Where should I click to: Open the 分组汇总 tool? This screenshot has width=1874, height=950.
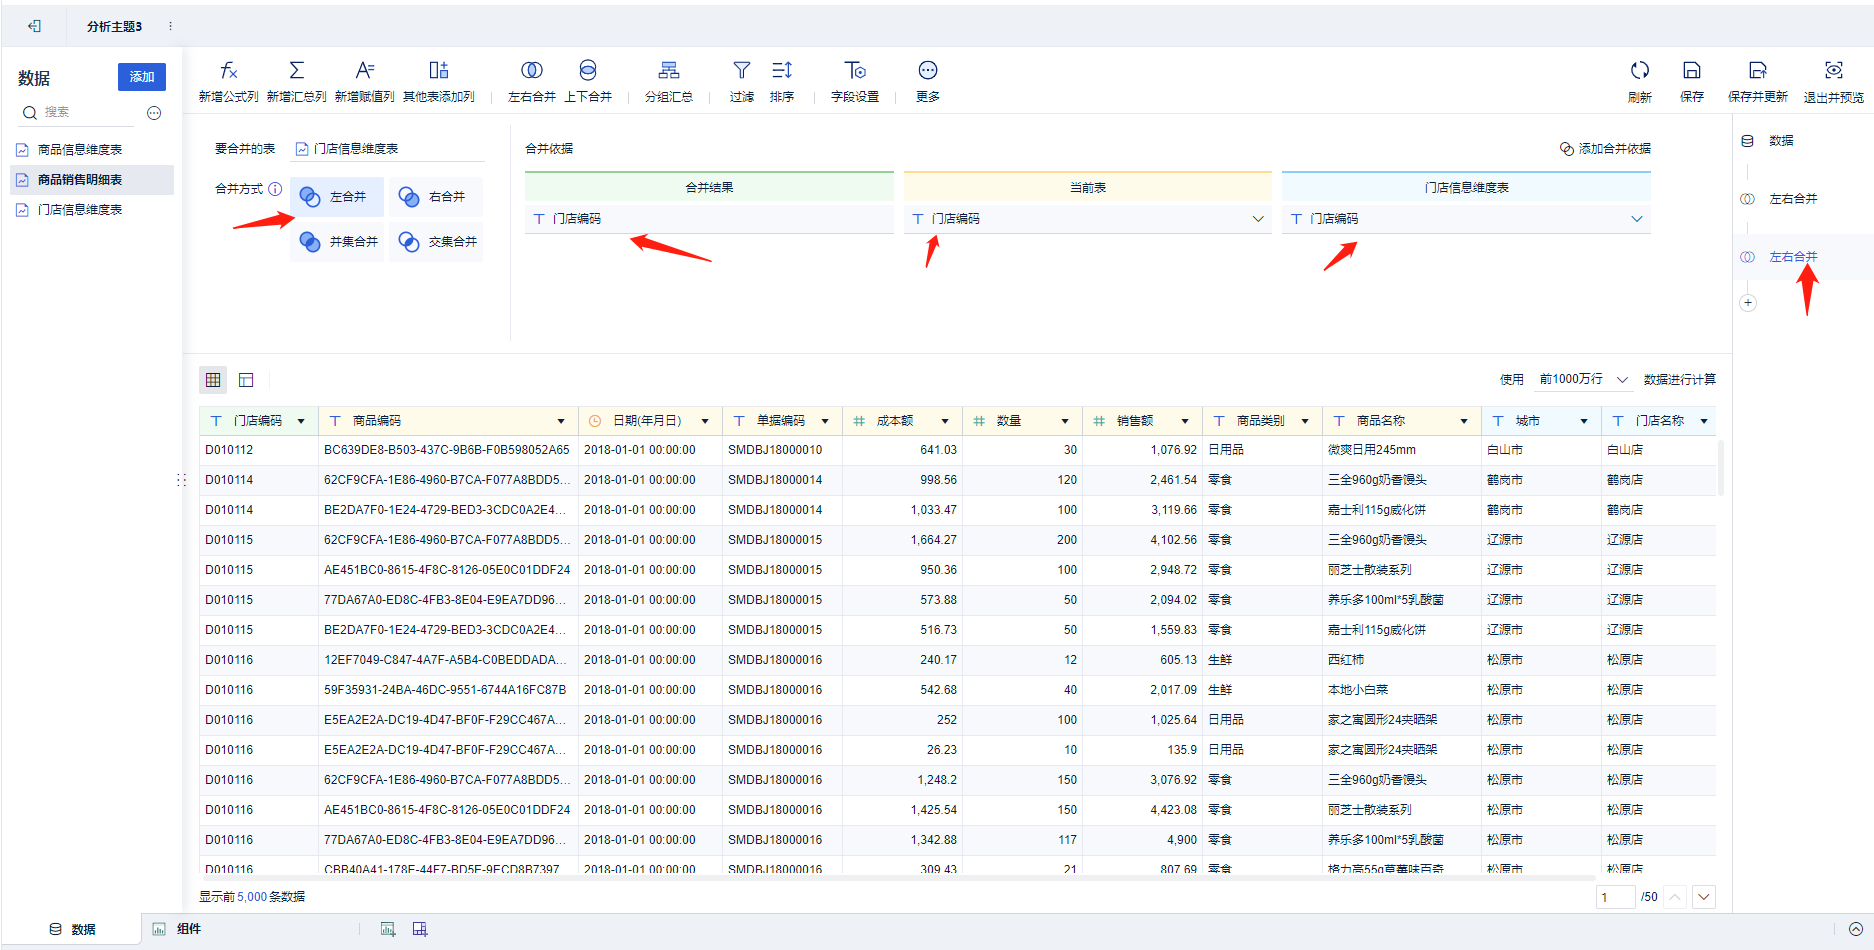pos(668,71)
